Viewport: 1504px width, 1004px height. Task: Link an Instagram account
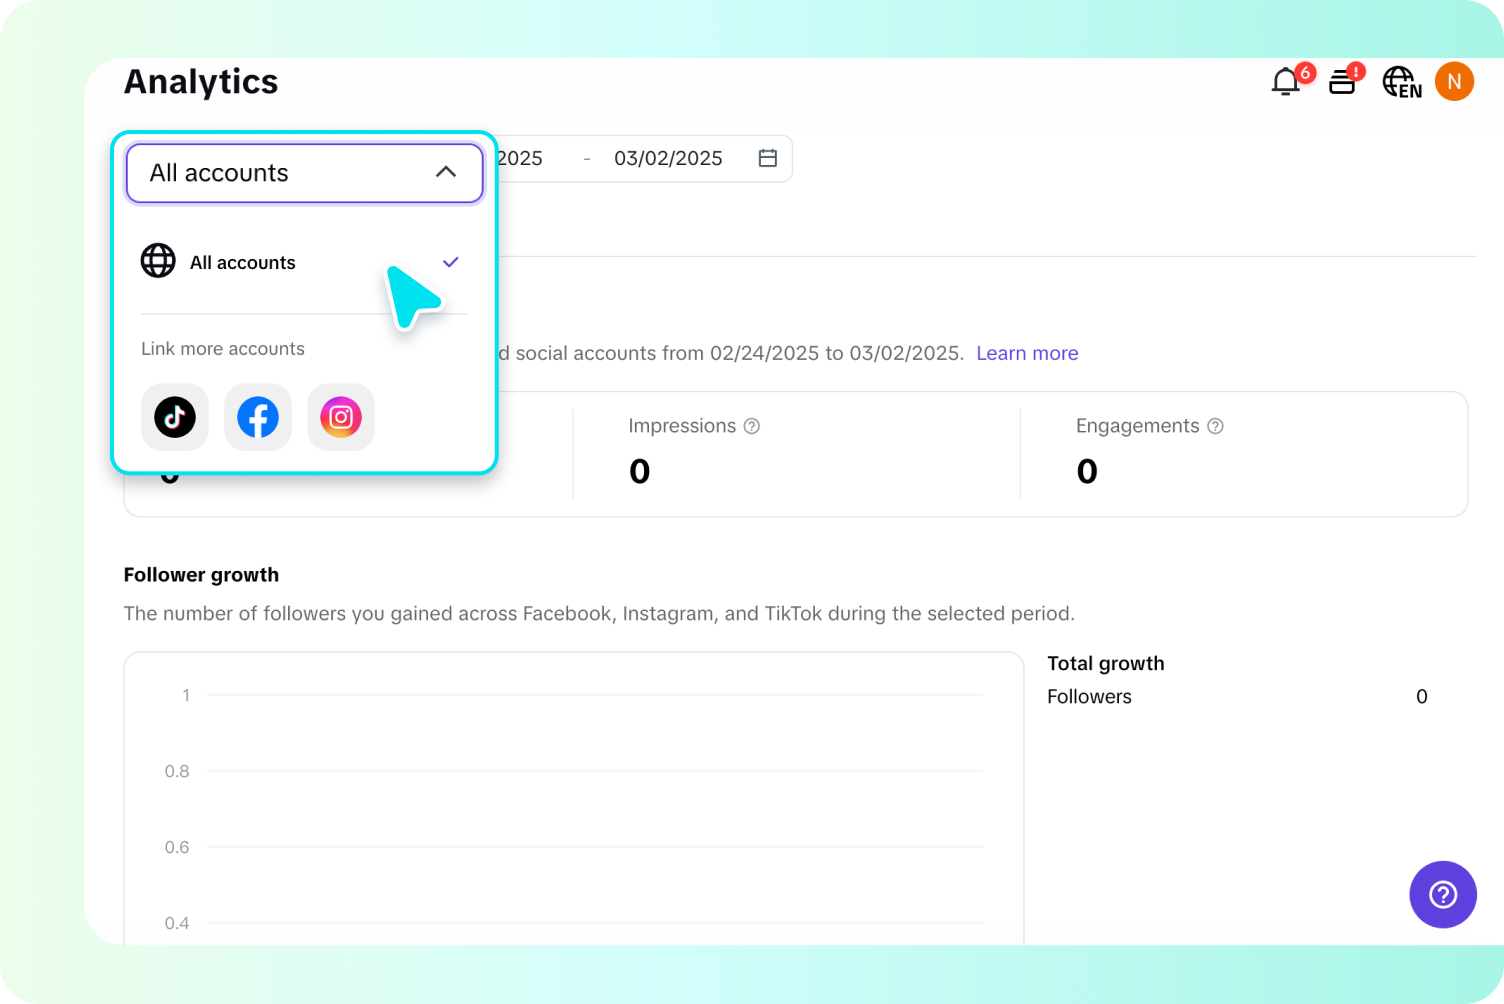[340, 417]
